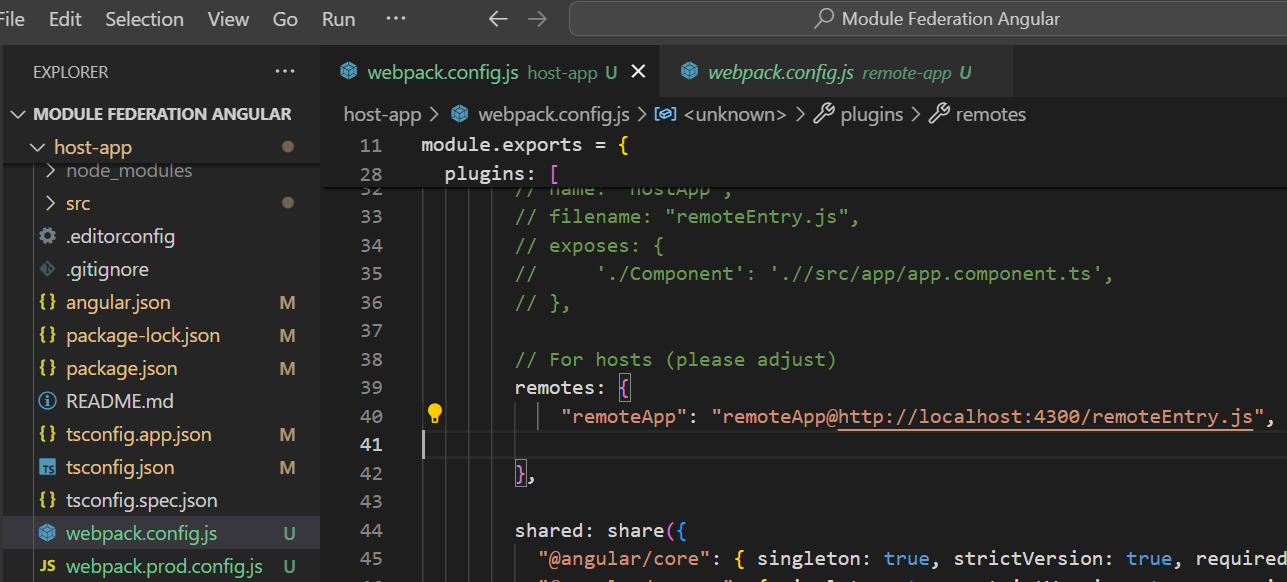The image size is (1287, 582).
Task: Expand the node_modules folder
Action: (128, 171)
